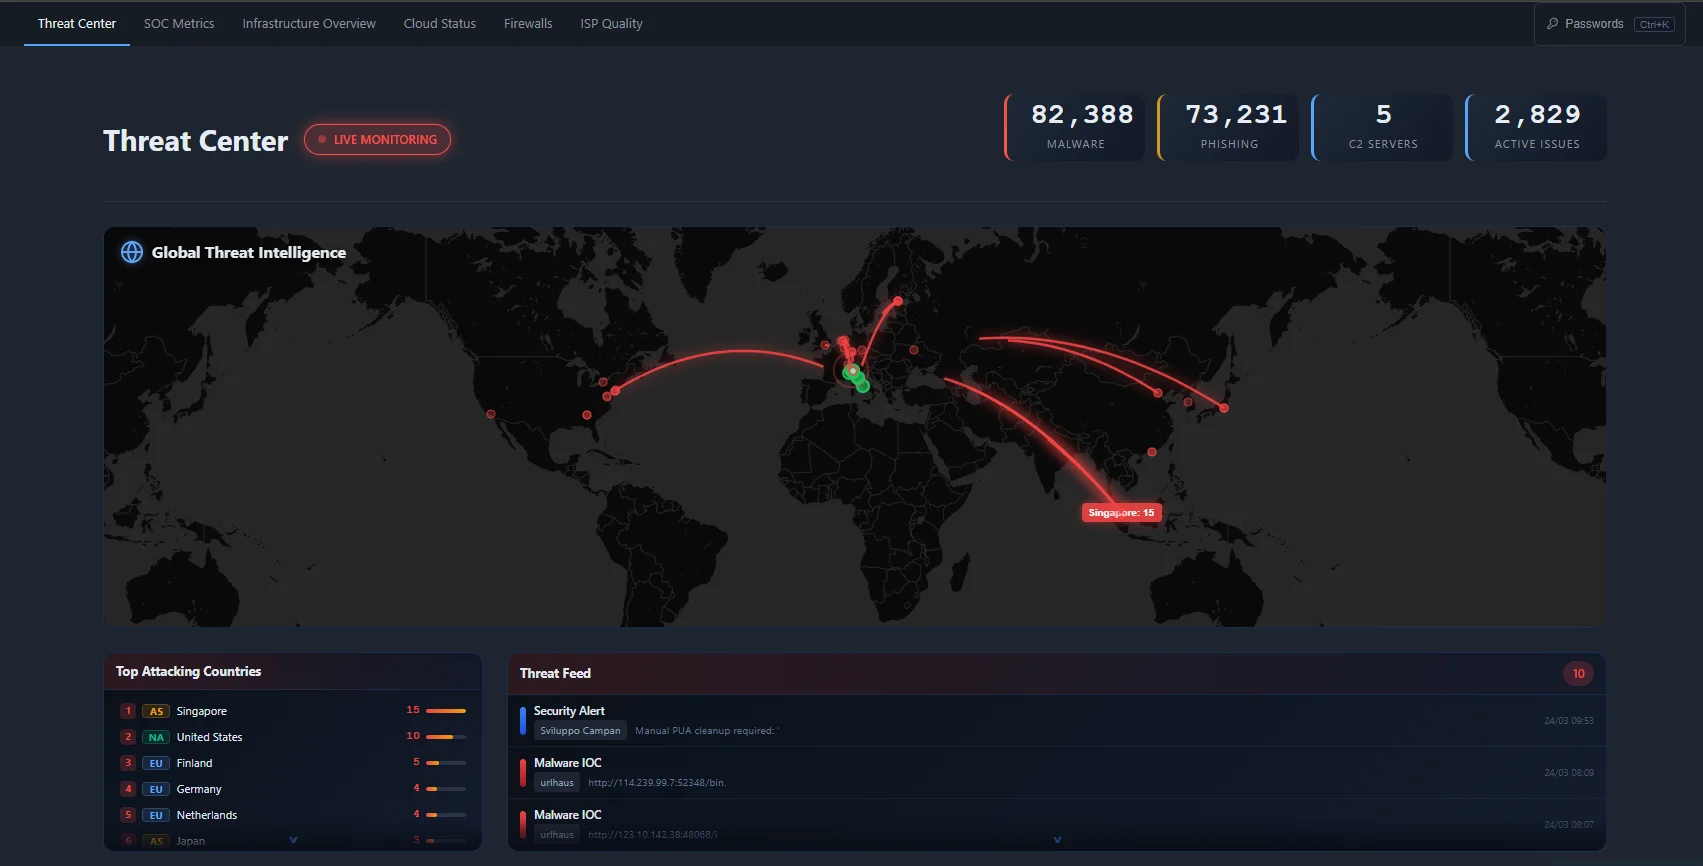Select the Netherlands country row

pos(293,815)
